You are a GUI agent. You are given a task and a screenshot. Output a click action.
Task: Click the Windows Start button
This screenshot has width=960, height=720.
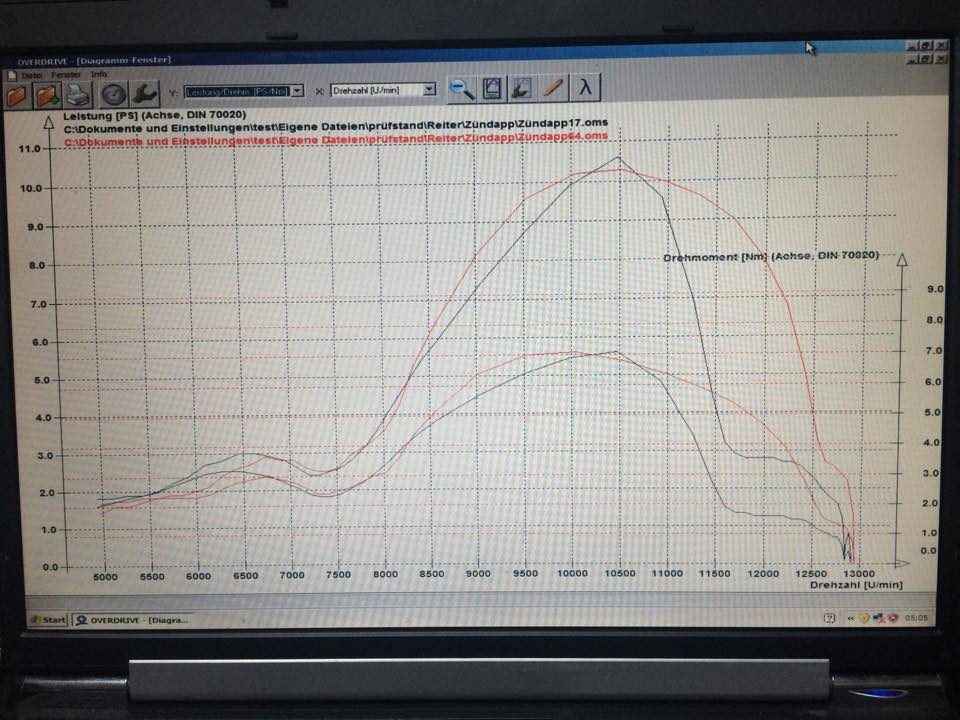pos(47,619)
